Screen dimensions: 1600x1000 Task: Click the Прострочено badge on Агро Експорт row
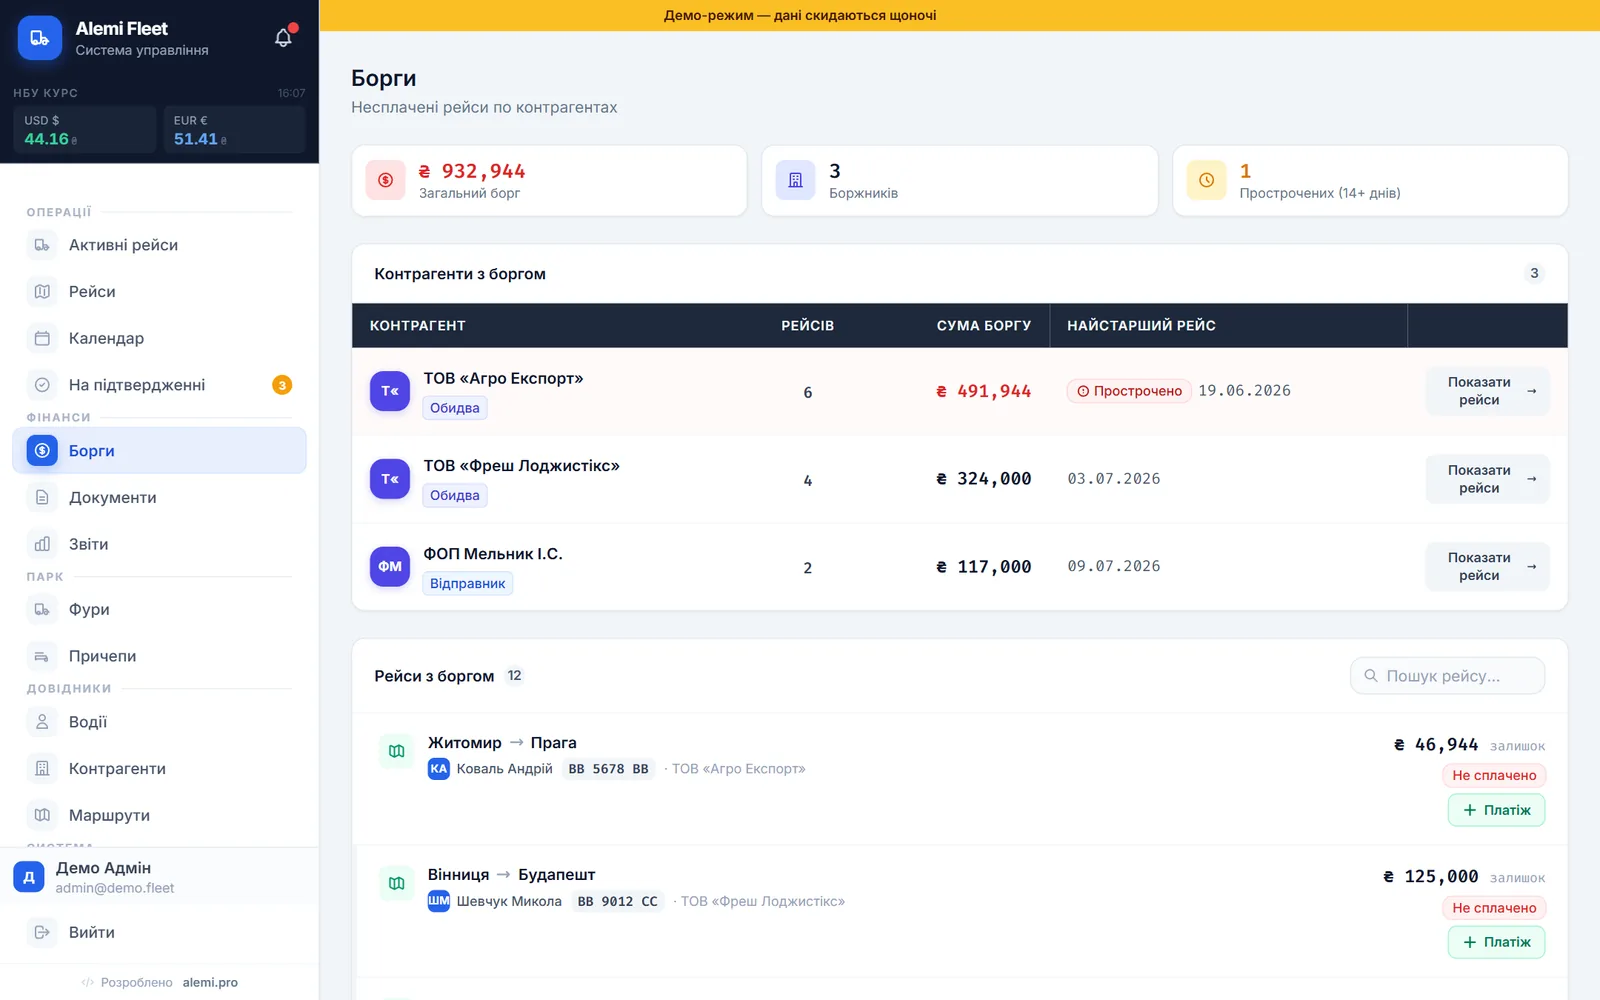point(1129,391)
